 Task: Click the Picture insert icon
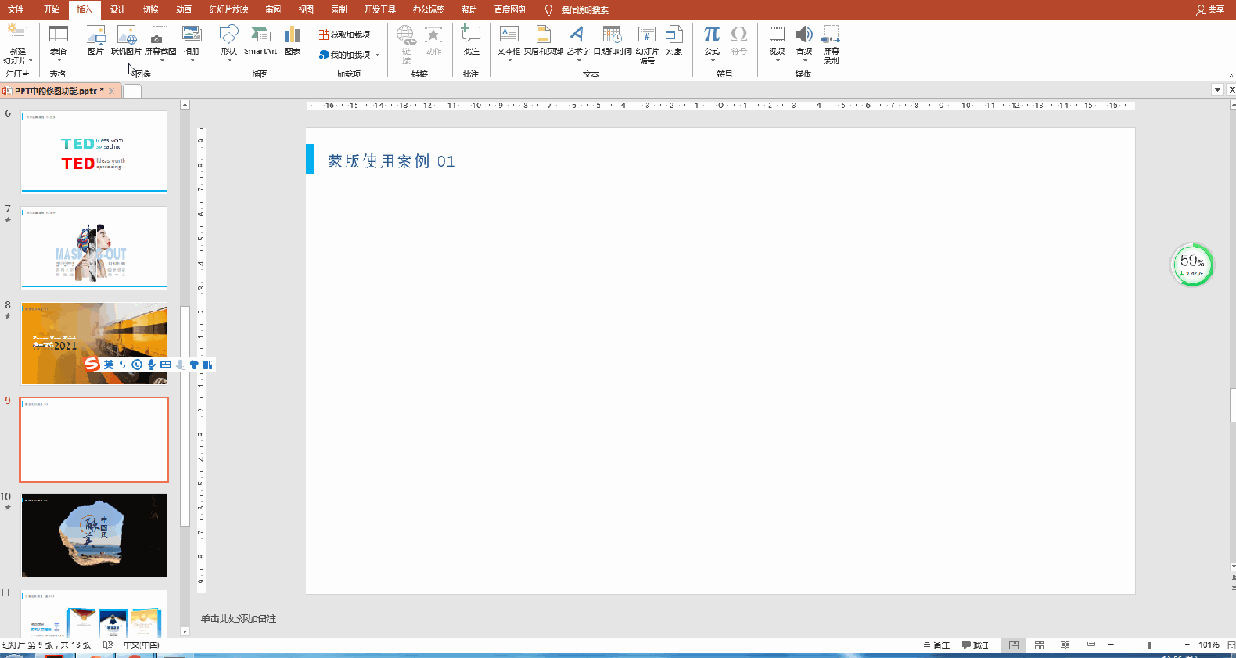click(x=95, y=40)
